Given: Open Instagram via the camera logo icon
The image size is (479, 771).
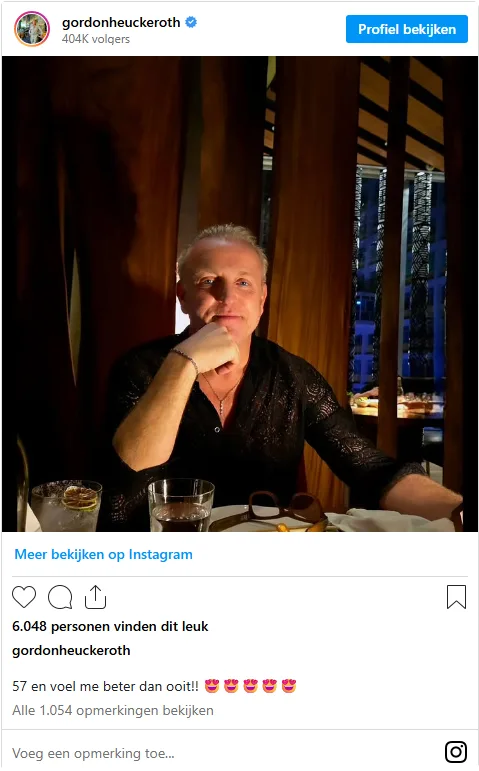Looking at the screenshot, I should [456, 751].
